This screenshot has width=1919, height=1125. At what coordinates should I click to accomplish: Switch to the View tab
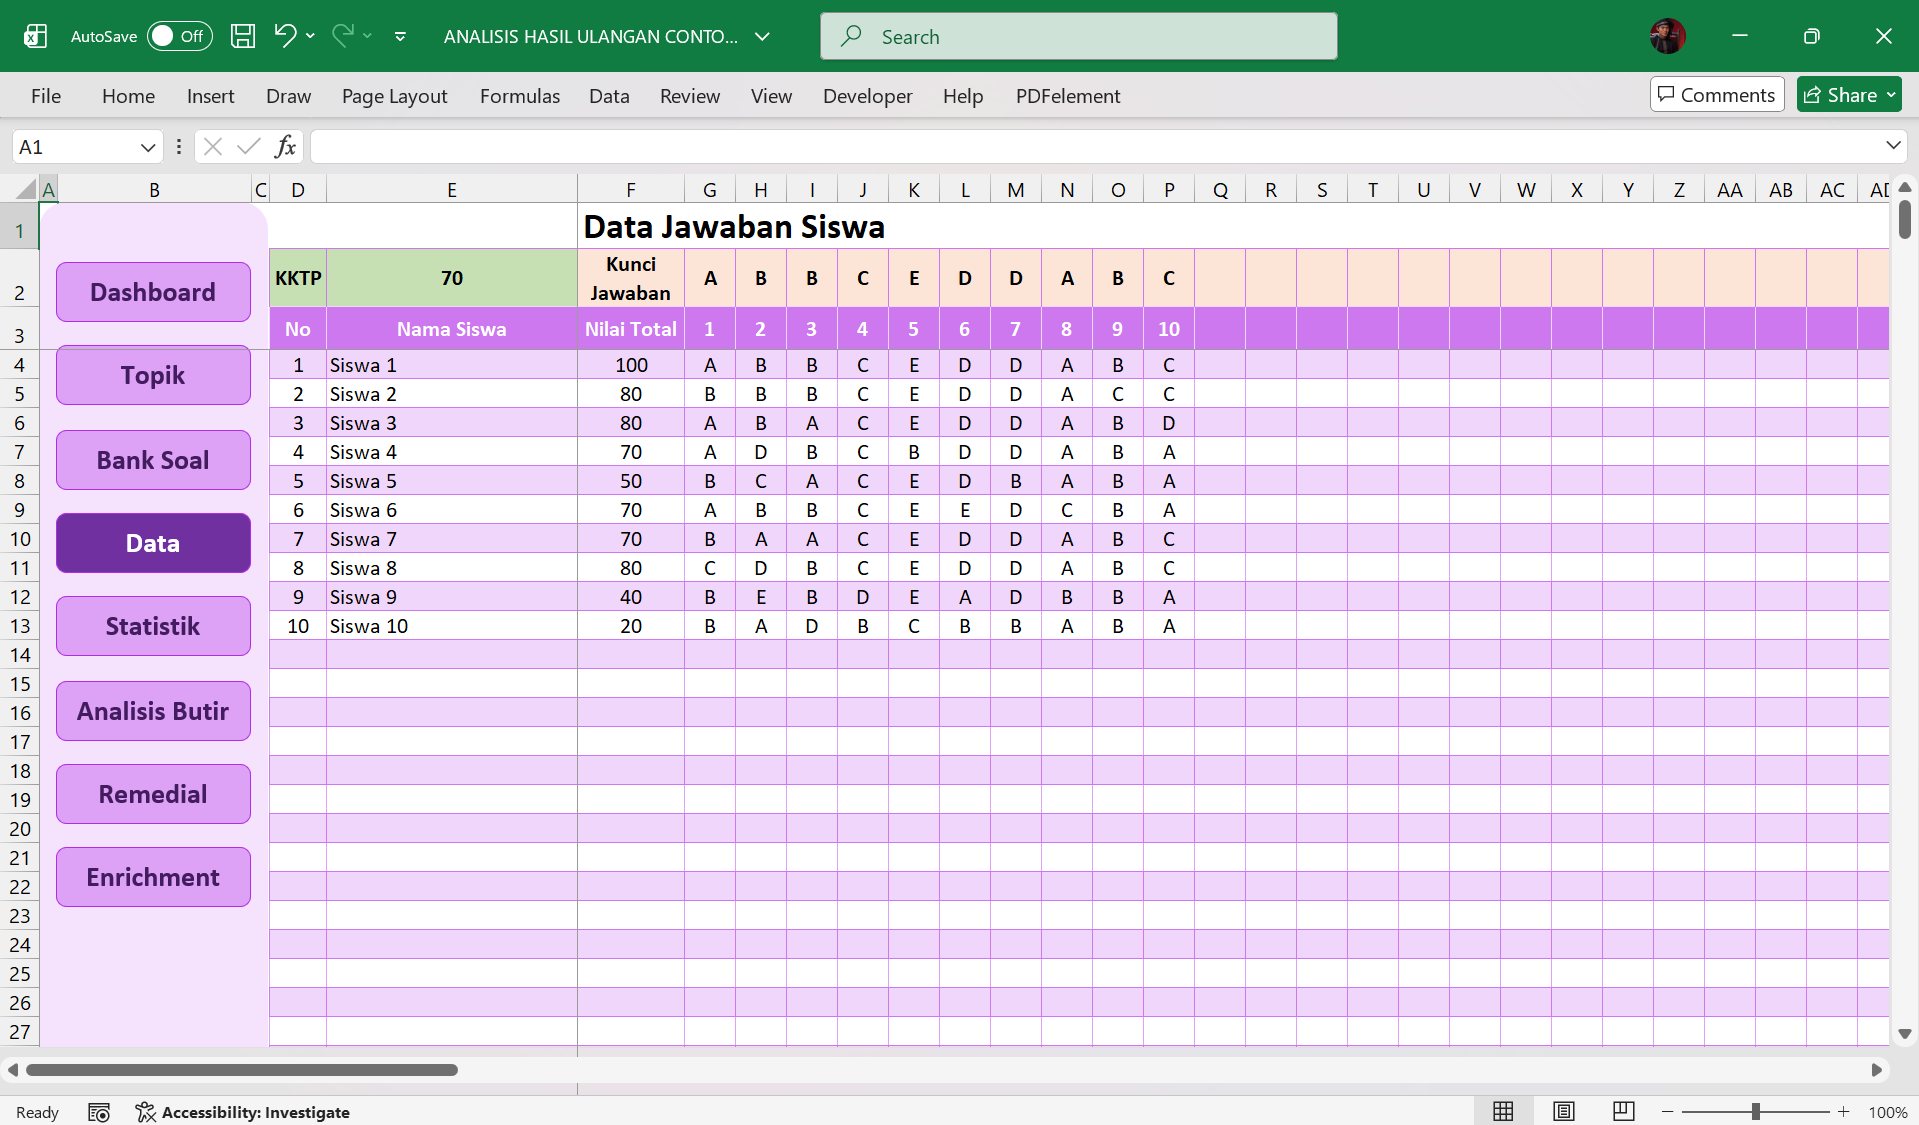point(771,96)
